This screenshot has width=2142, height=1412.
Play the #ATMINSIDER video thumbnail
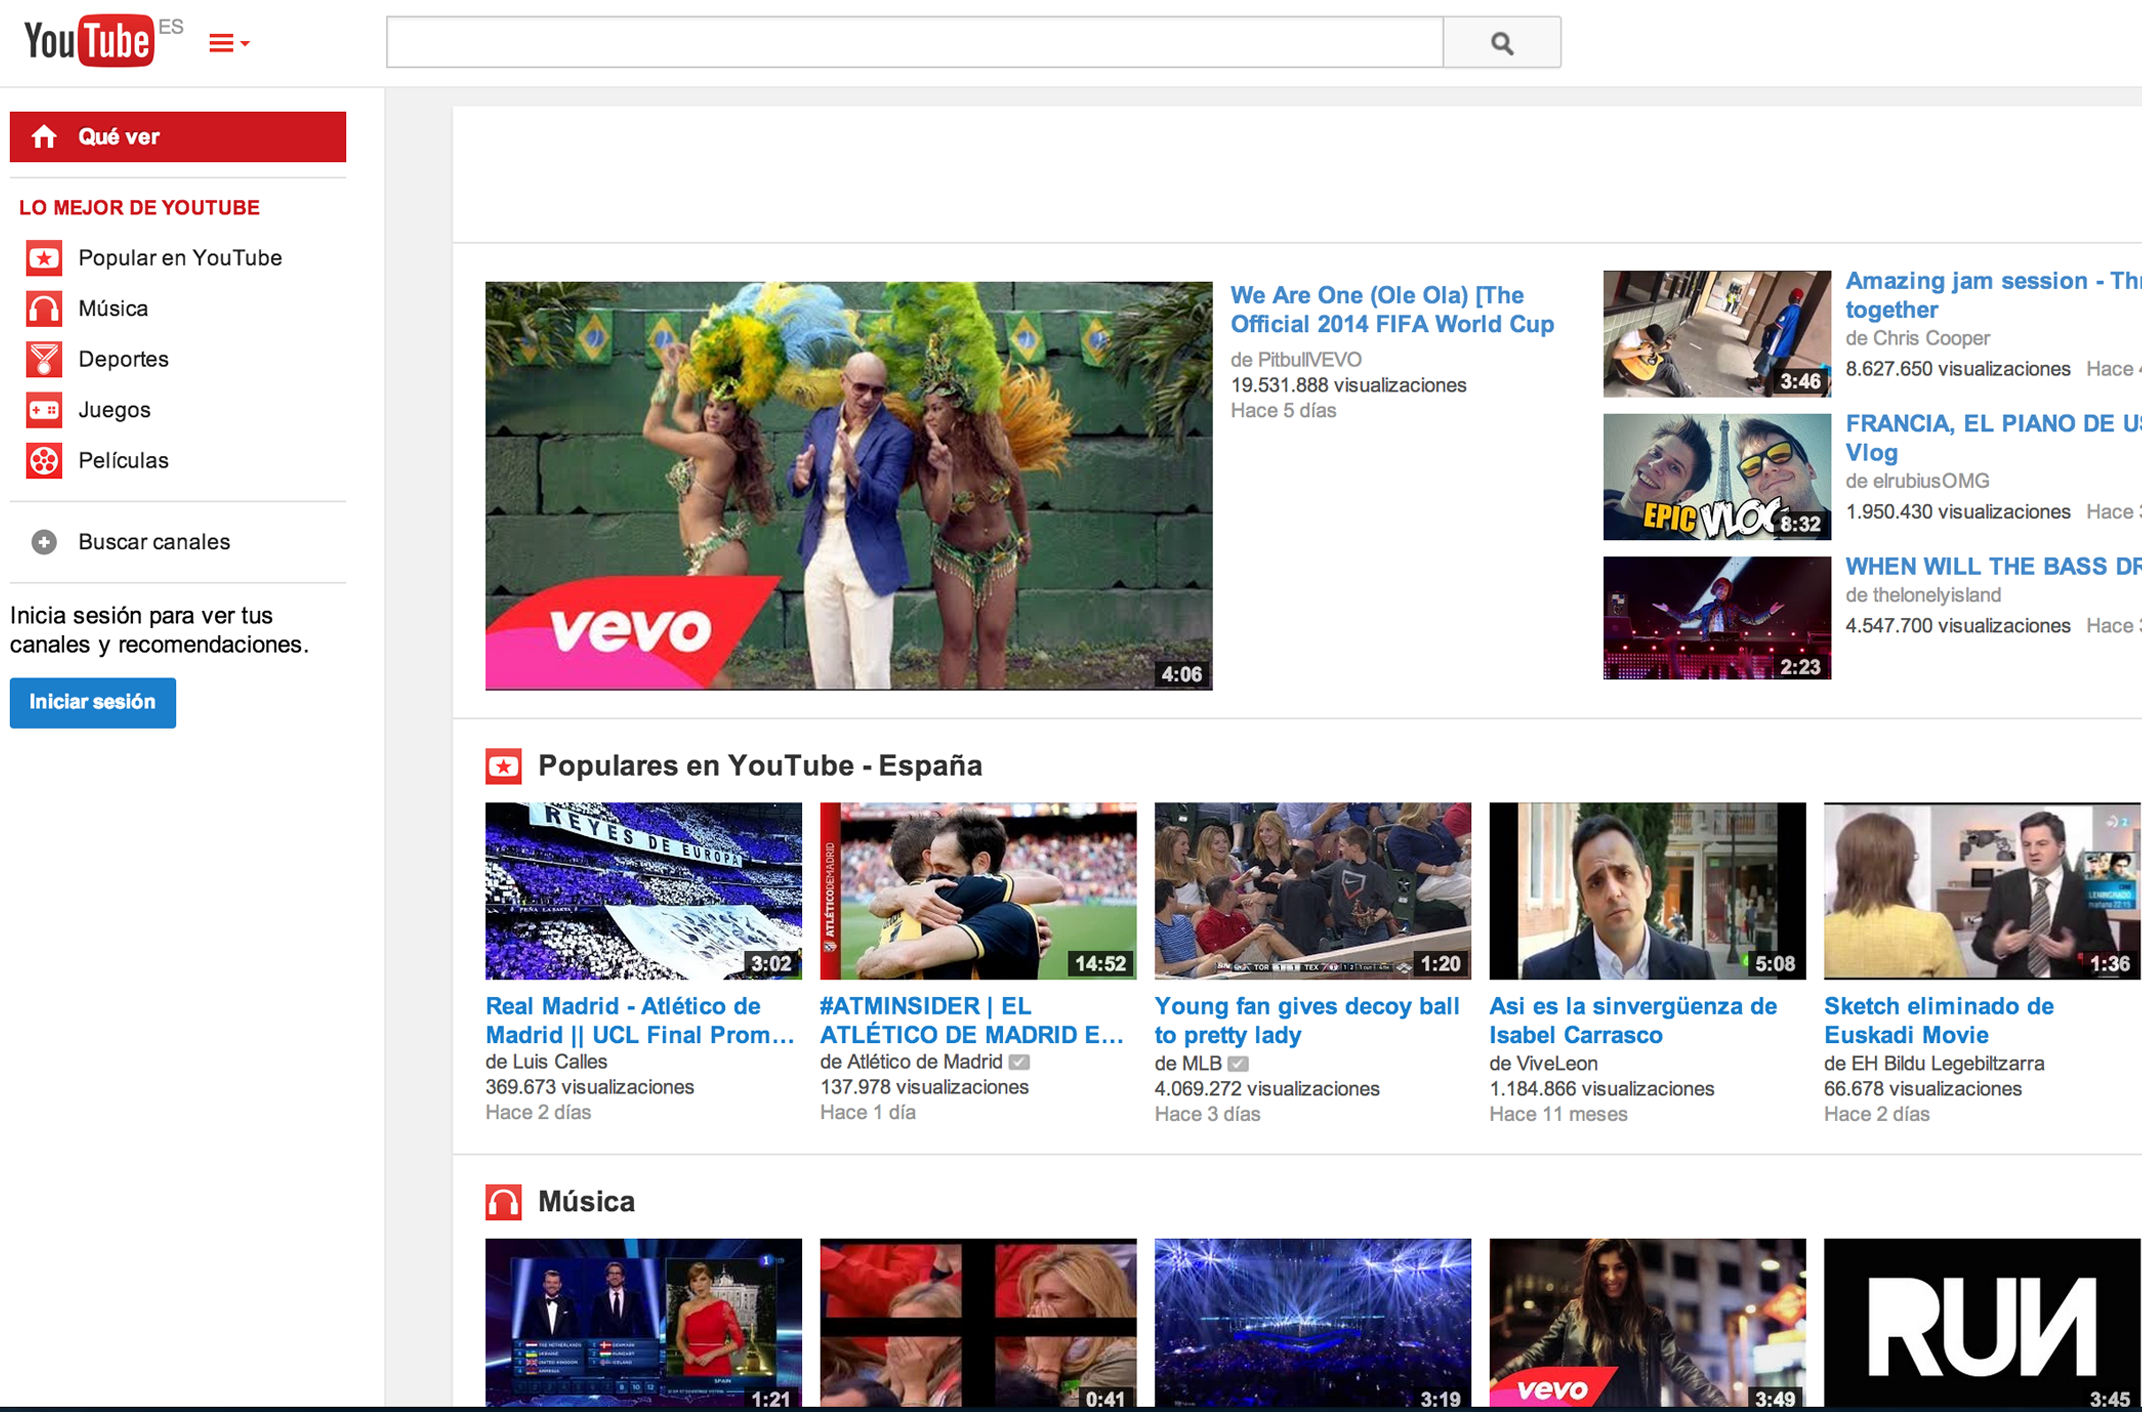coord(978,890)
